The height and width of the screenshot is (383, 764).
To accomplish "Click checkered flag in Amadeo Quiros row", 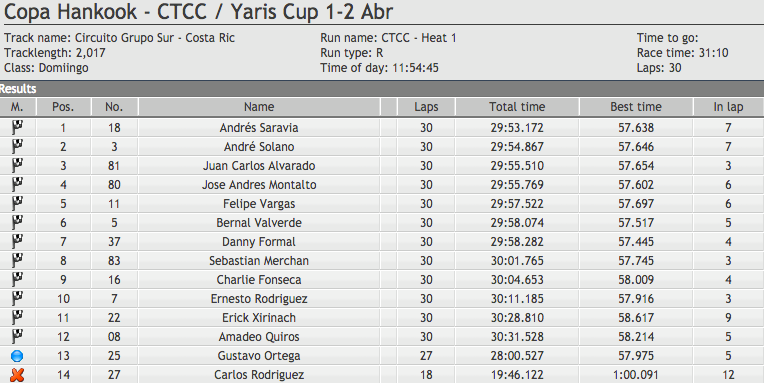I will point(17,336).
